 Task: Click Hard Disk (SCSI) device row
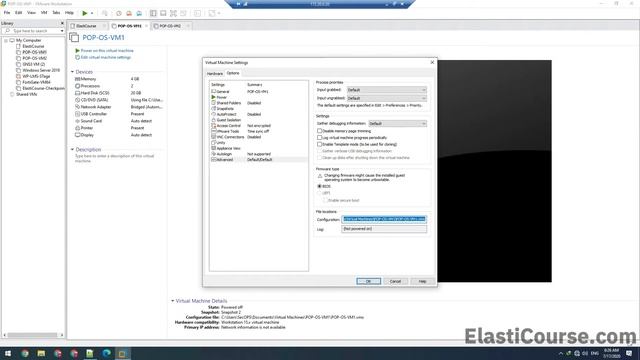click(x=118, y=93)
